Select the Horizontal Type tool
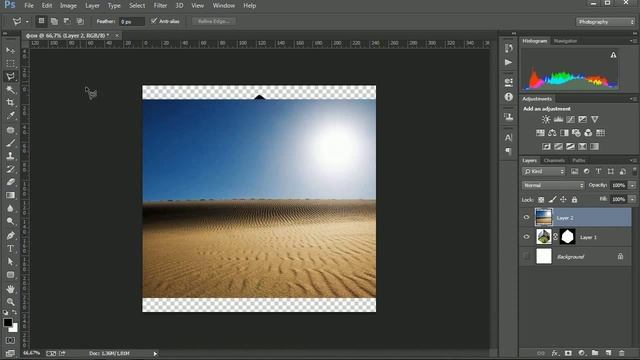Screen dimensions: 640x360 (x=11, y=249)
